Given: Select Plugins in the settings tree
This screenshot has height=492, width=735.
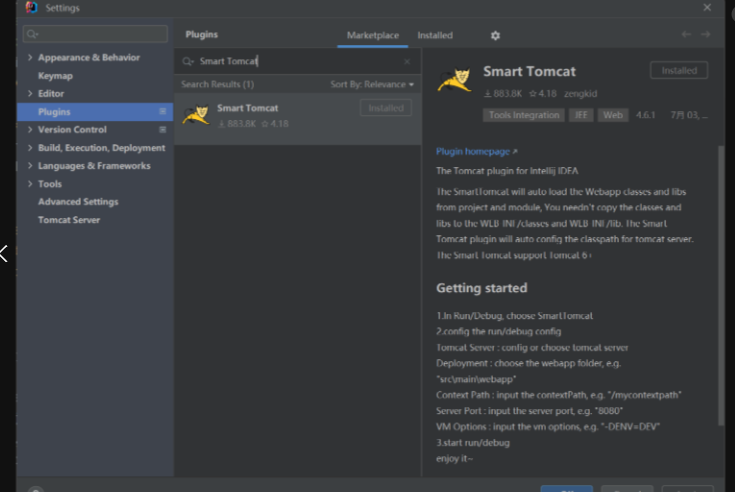Looking at the screenshot, I should (95, 112).
